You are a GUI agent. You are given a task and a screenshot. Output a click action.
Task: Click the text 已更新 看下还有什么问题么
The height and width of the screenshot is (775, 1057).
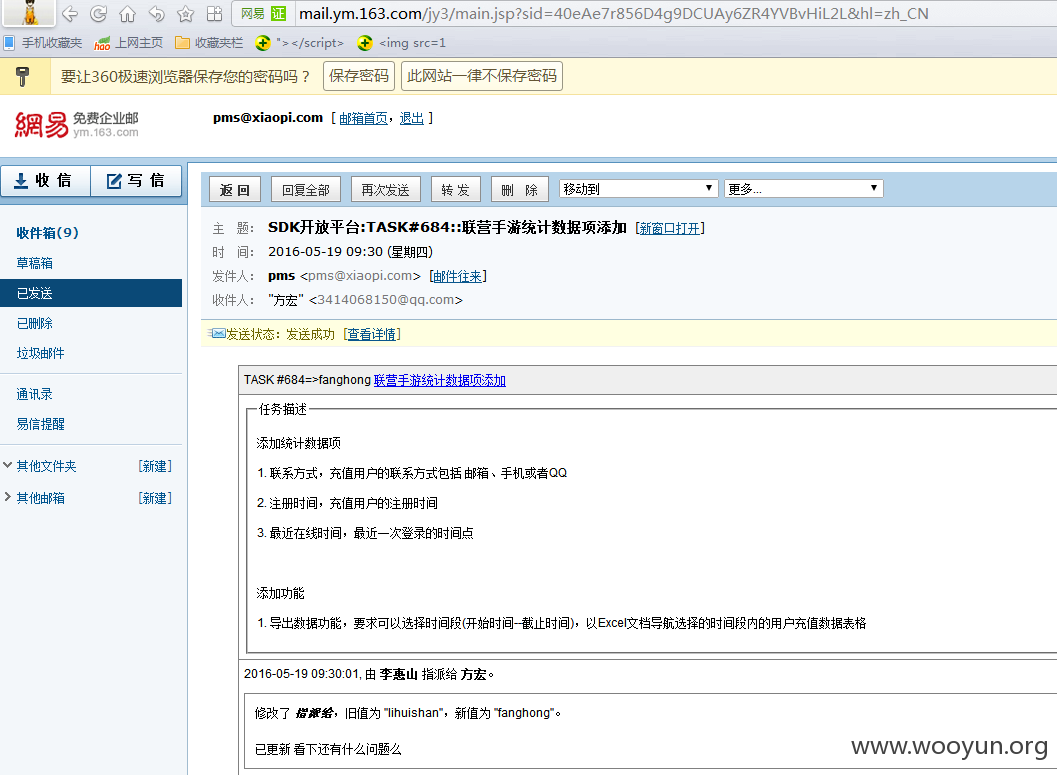click(x=328, y=749)
